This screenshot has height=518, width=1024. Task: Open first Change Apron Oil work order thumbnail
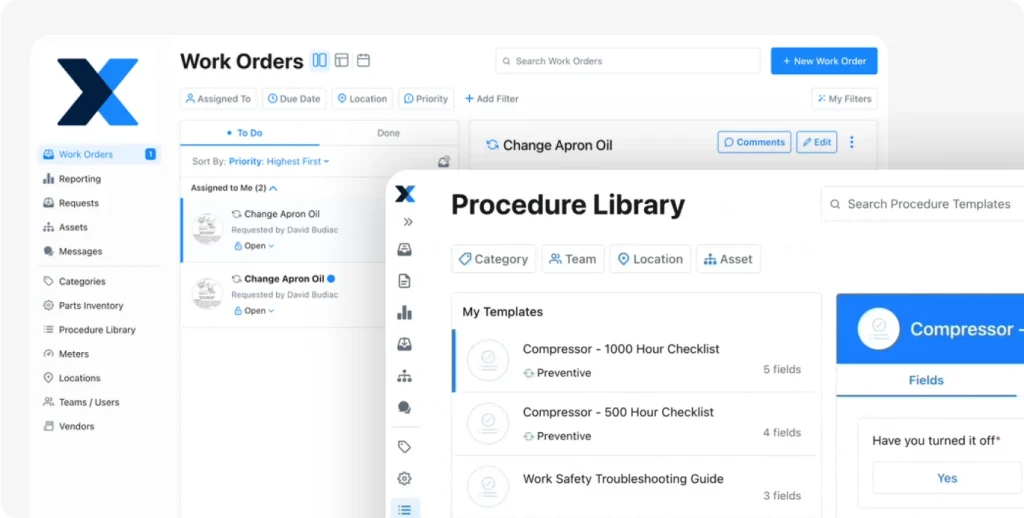coord(208,229)
